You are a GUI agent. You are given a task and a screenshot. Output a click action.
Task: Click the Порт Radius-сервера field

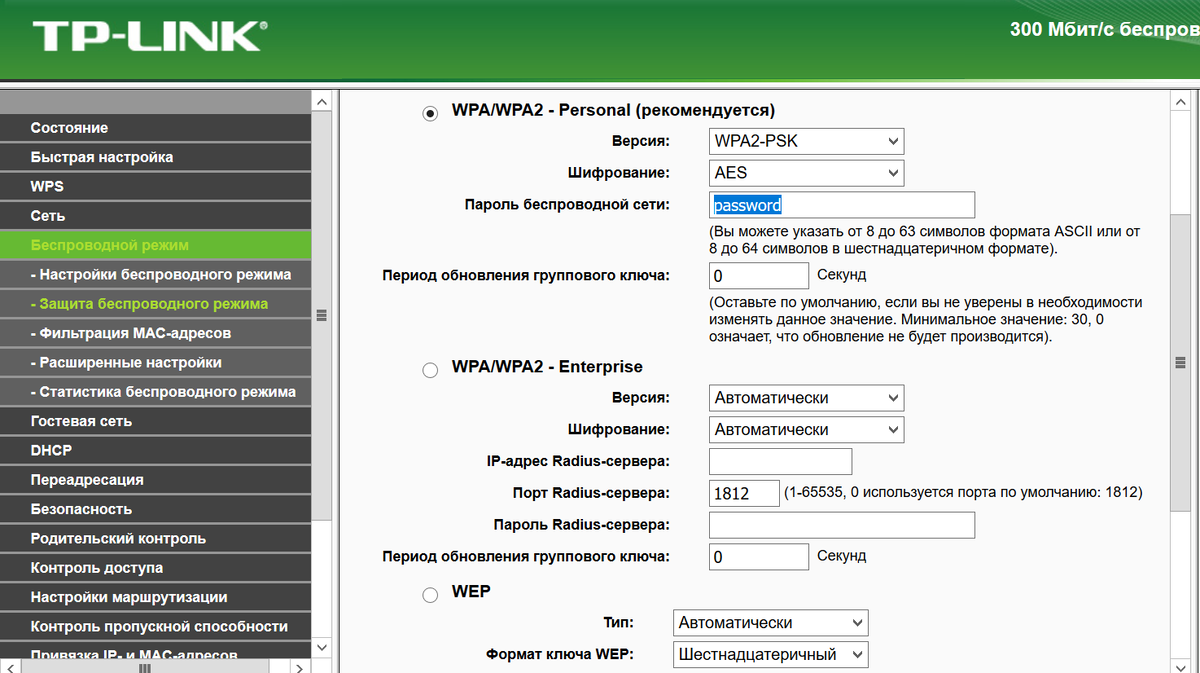[744, 492]
